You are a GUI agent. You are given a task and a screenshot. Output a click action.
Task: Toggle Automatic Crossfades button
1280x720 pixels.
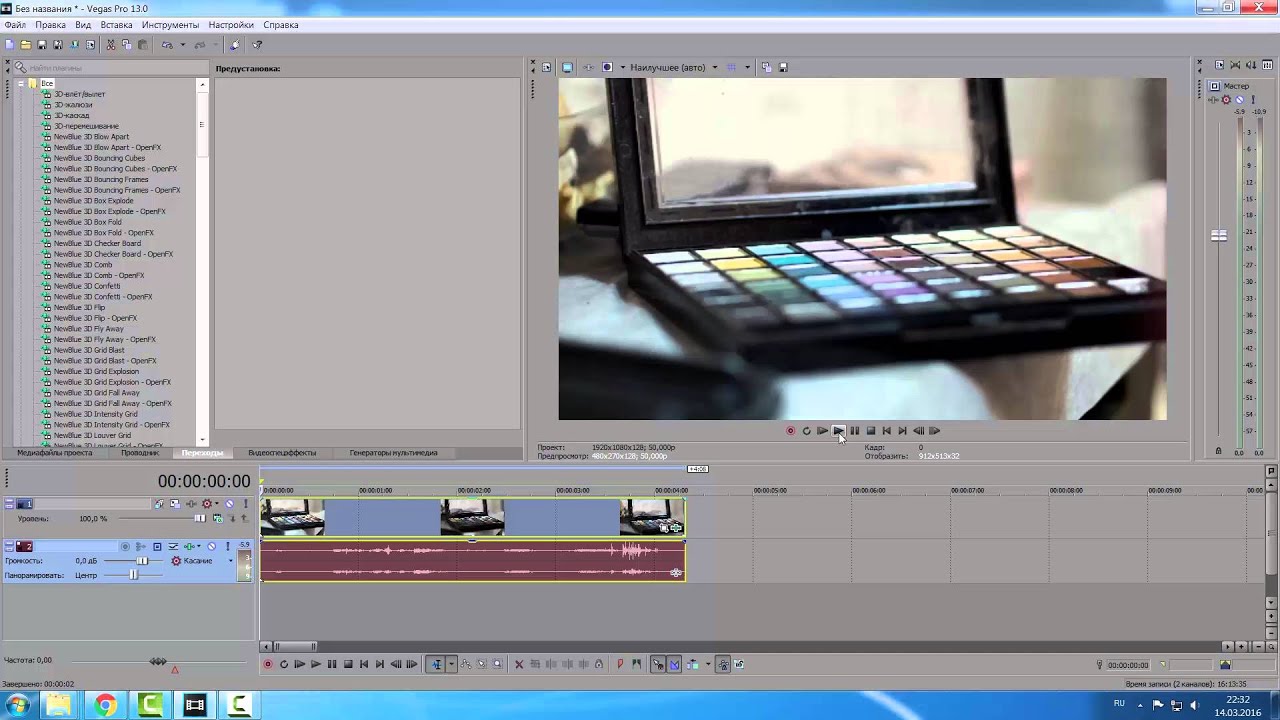click(x=674, y=664)
